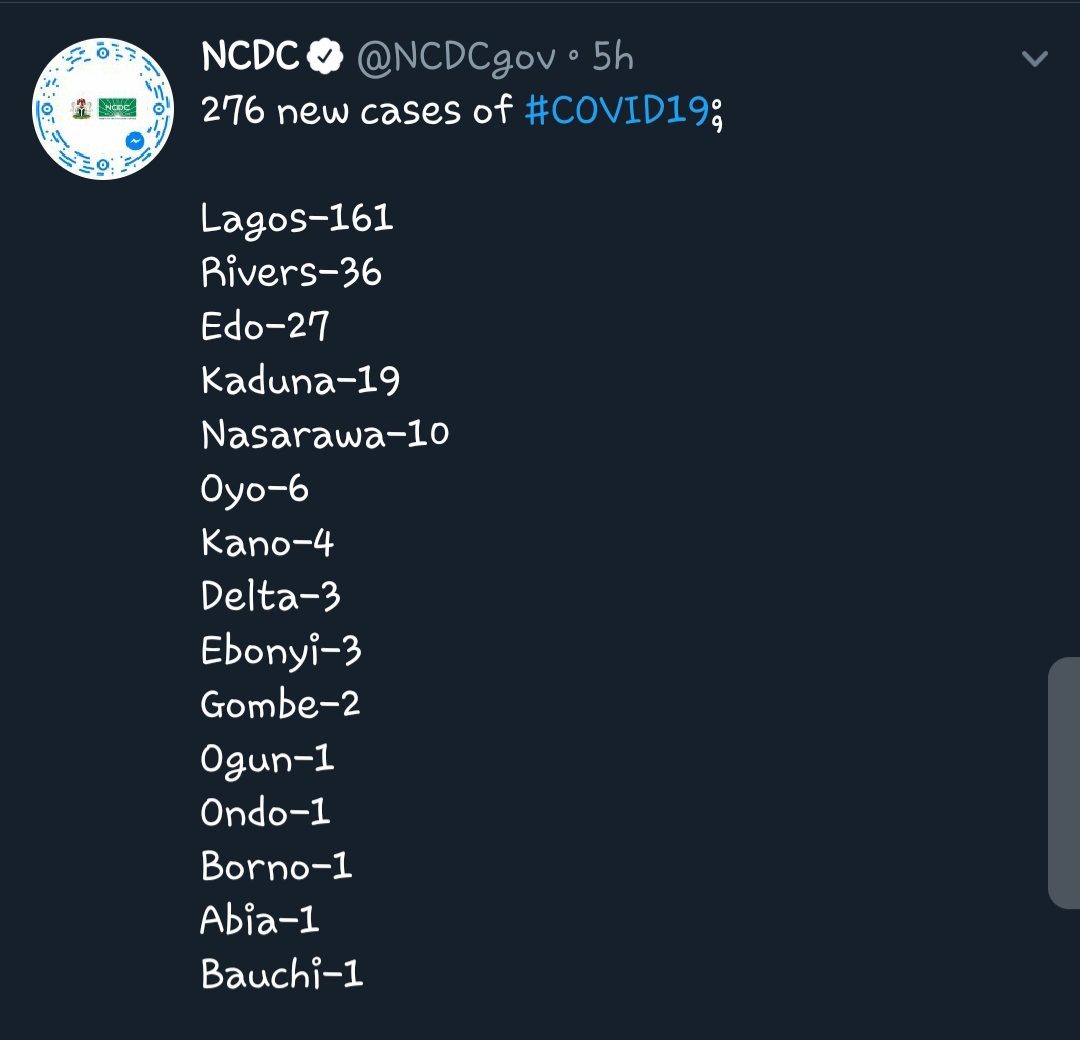Screen dimensions: 1080x1040
Task: Click the coat of arms emblem in the avatar
Action: (x=82, y=109)
